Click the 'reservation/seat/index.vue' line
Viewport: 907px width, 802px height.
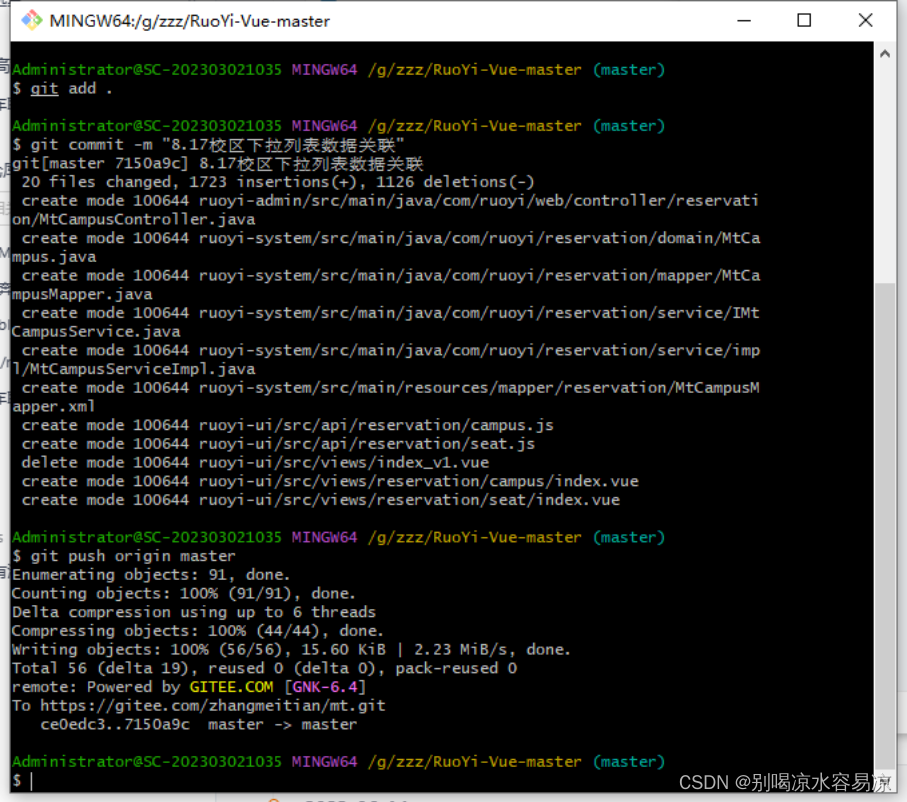pos(320,500)
